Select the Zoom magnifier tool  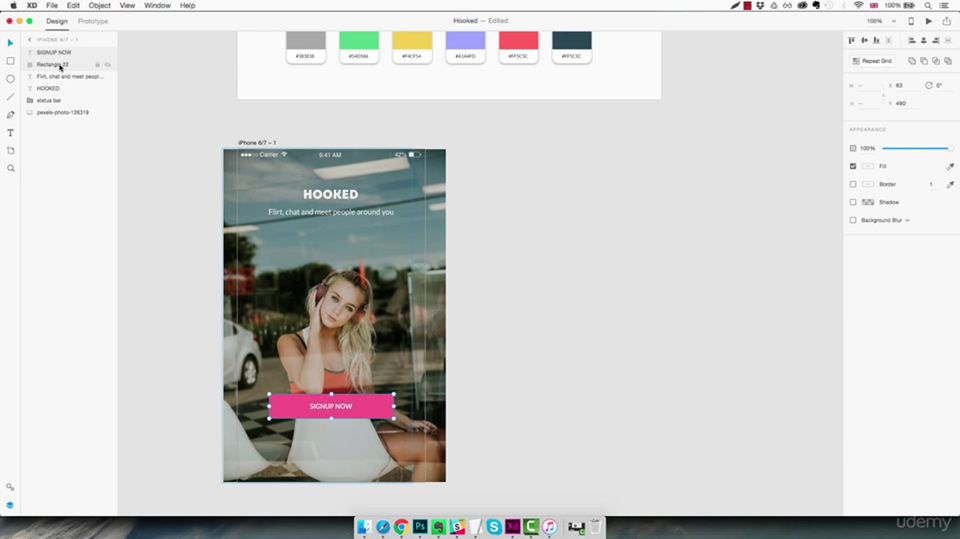[x=11, y=169]
